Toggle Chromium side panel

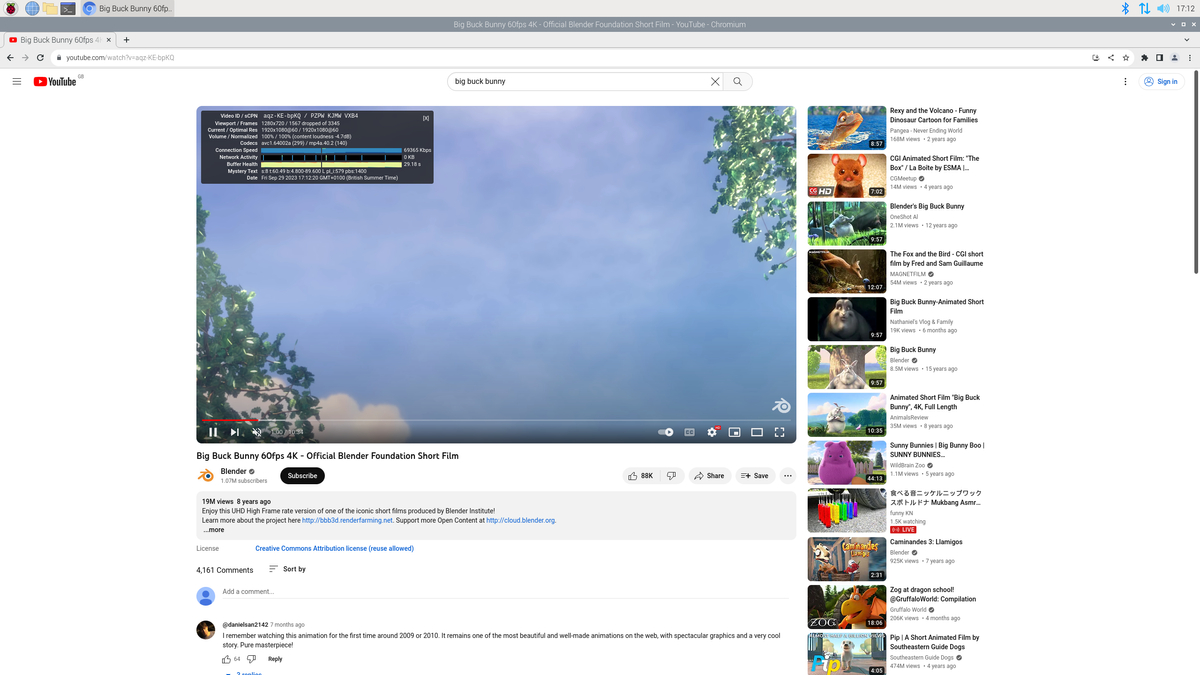(x=1159, y=57)
